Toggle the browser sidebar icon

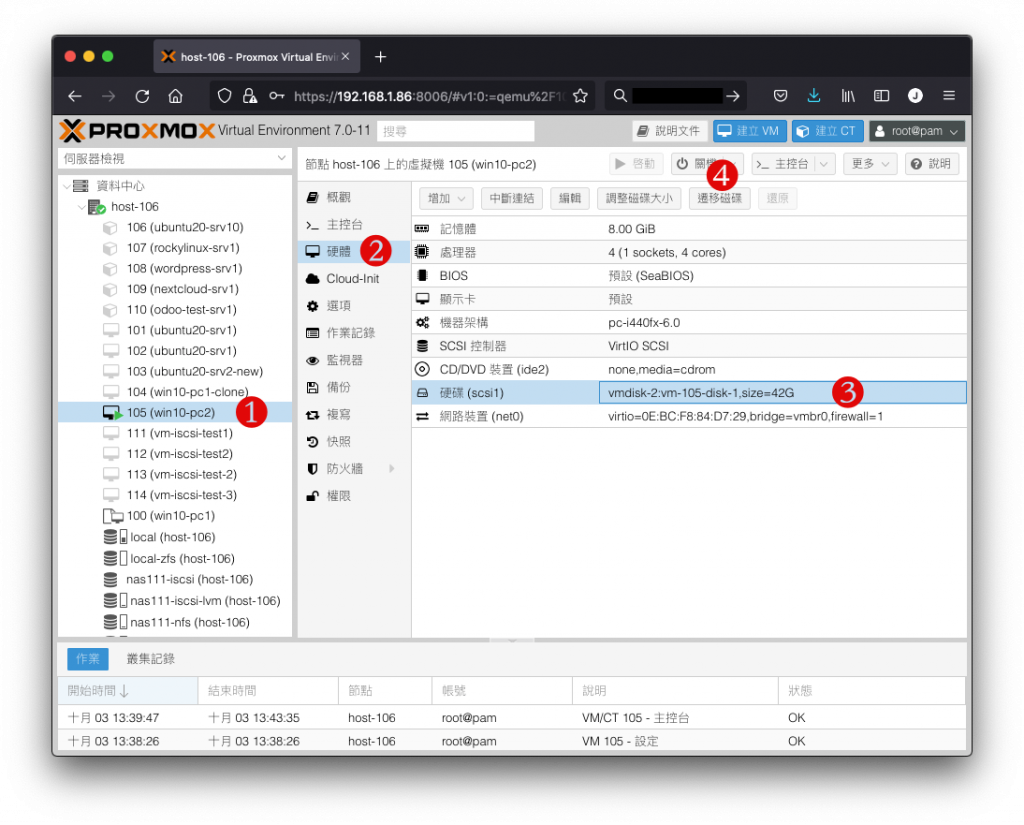pos(881,96)
